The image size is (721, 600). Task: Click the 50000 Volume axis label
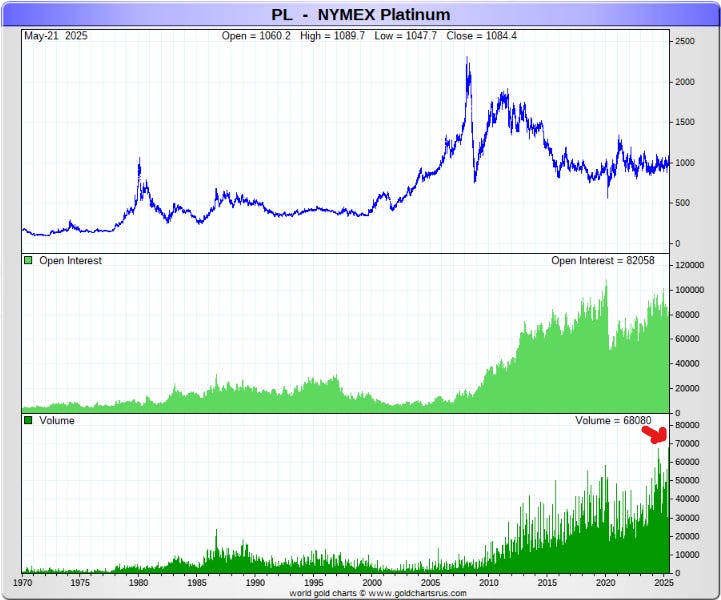point(687,480)
